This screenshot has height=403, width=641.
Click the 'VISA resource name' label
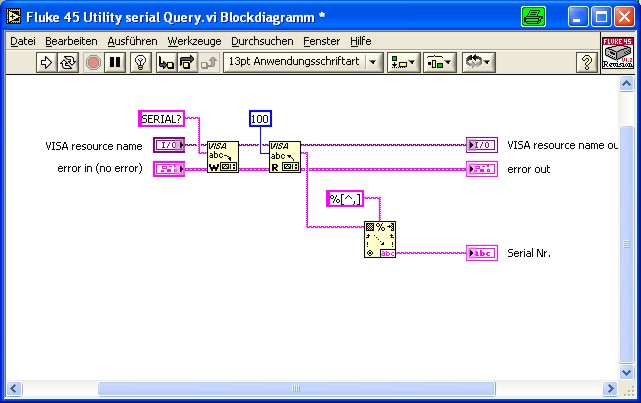(94, 146)
